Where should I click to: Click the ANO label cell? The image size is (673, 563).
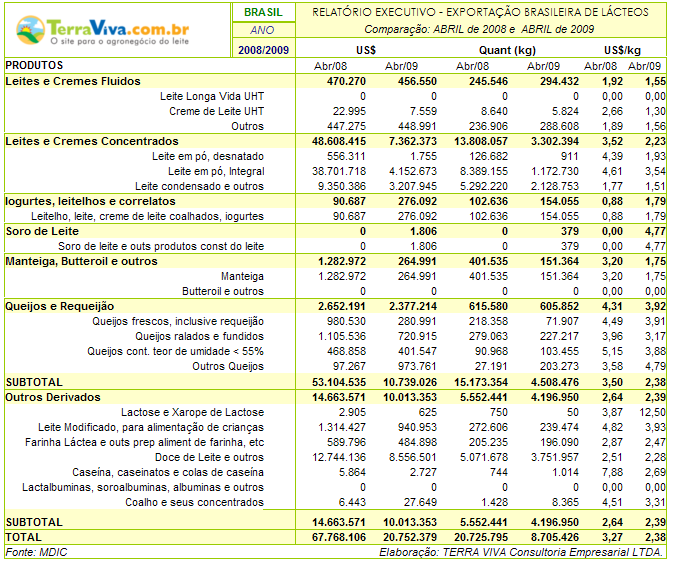pos(262,30)
